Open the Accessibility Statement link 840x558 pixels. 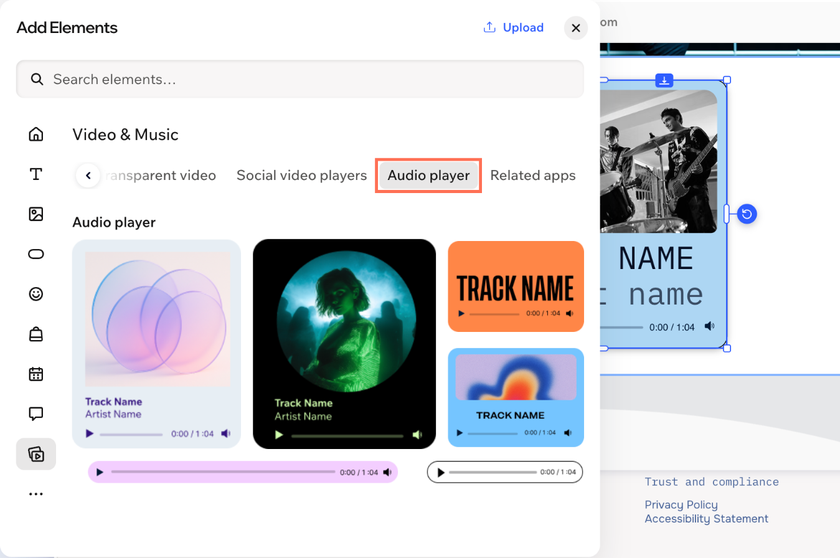(x=707, y=518)
